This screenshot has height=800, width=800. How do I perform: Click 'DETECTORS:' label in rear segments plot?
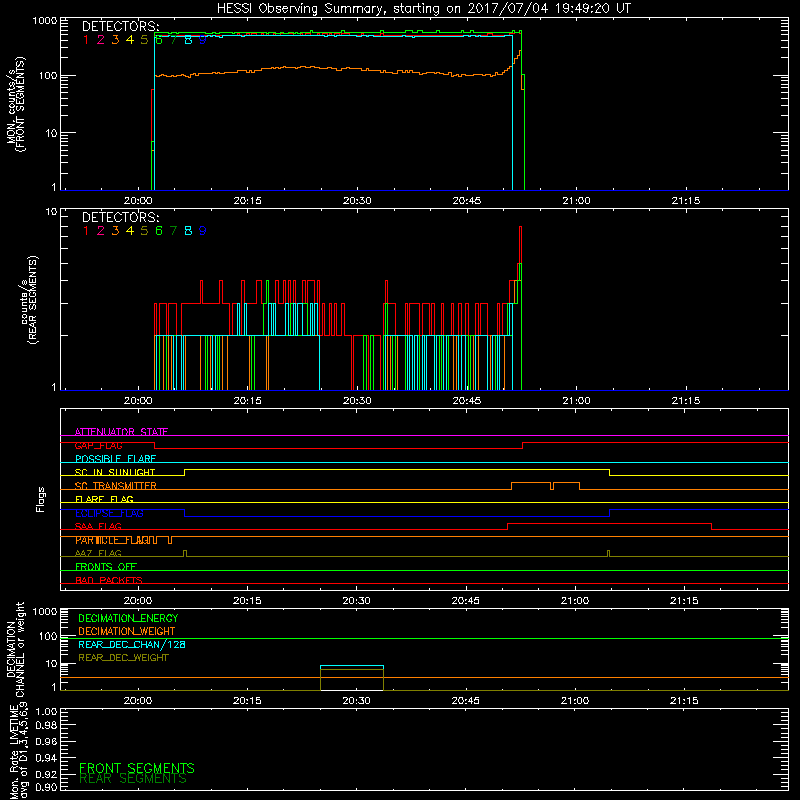(x=120, y=217)
